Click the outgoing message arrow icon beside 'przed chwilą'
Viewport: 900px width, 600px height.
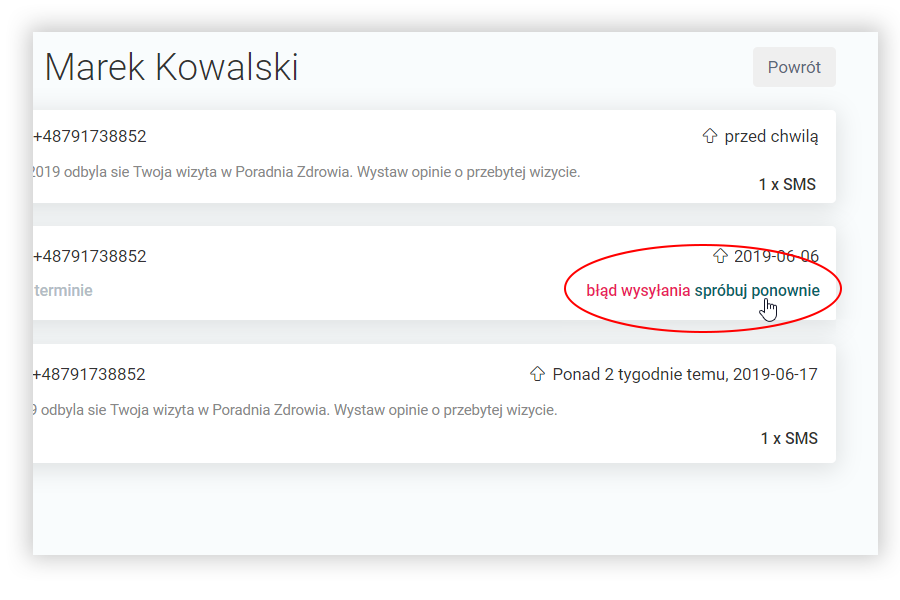(710, 136)
